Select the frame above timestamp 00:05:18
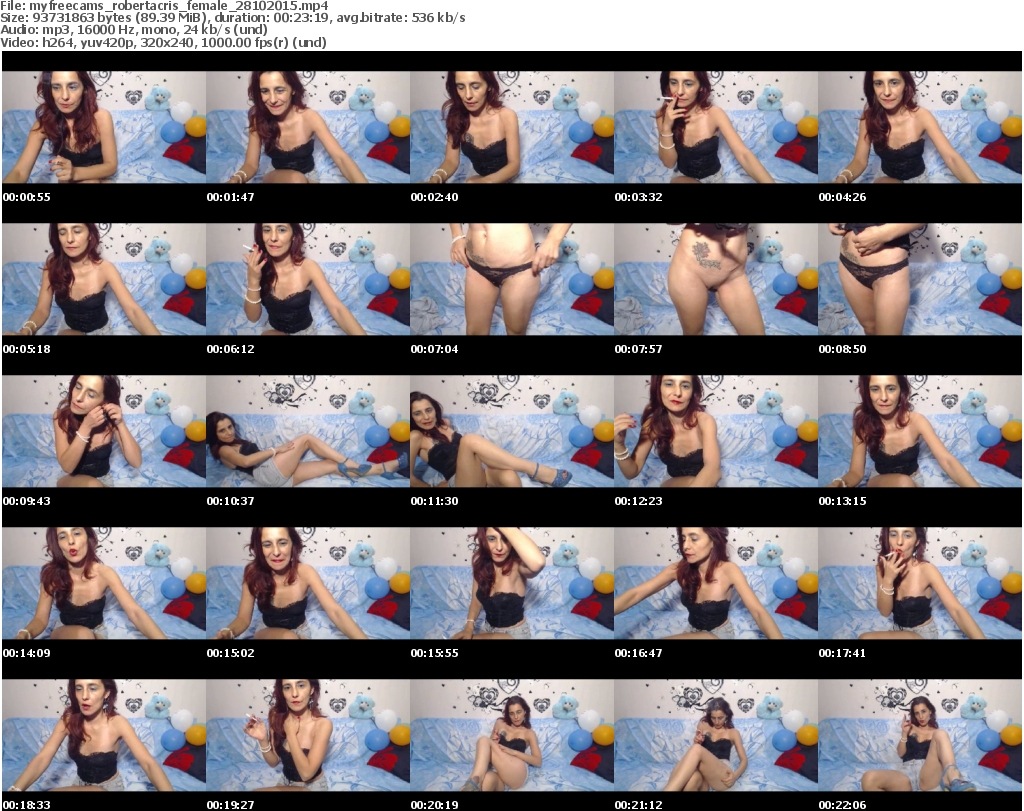The width and height of the screenshot is (1024, 811). (104, 279)
